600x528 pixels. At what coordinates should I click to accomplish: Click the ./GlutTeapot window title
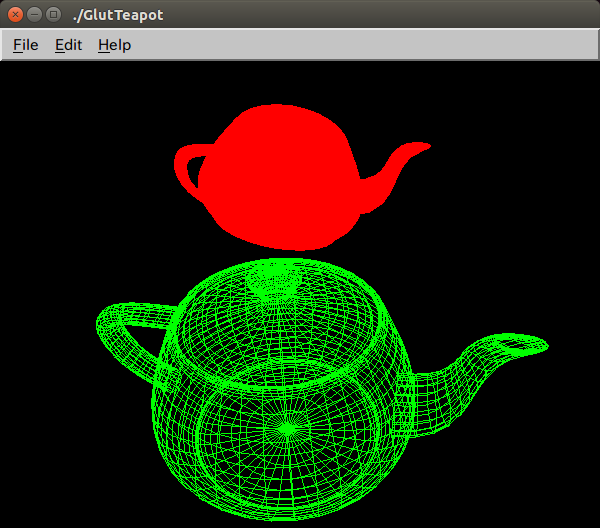tap(118, 15)
